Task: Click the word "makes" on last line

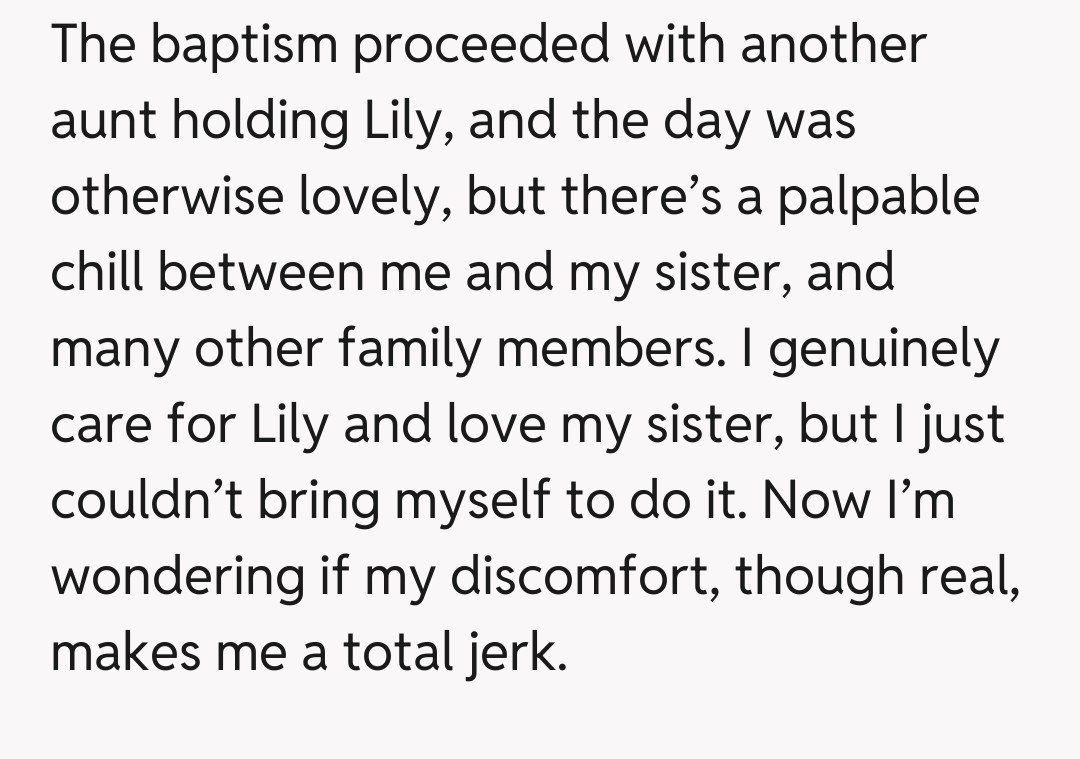Action: 111,654
